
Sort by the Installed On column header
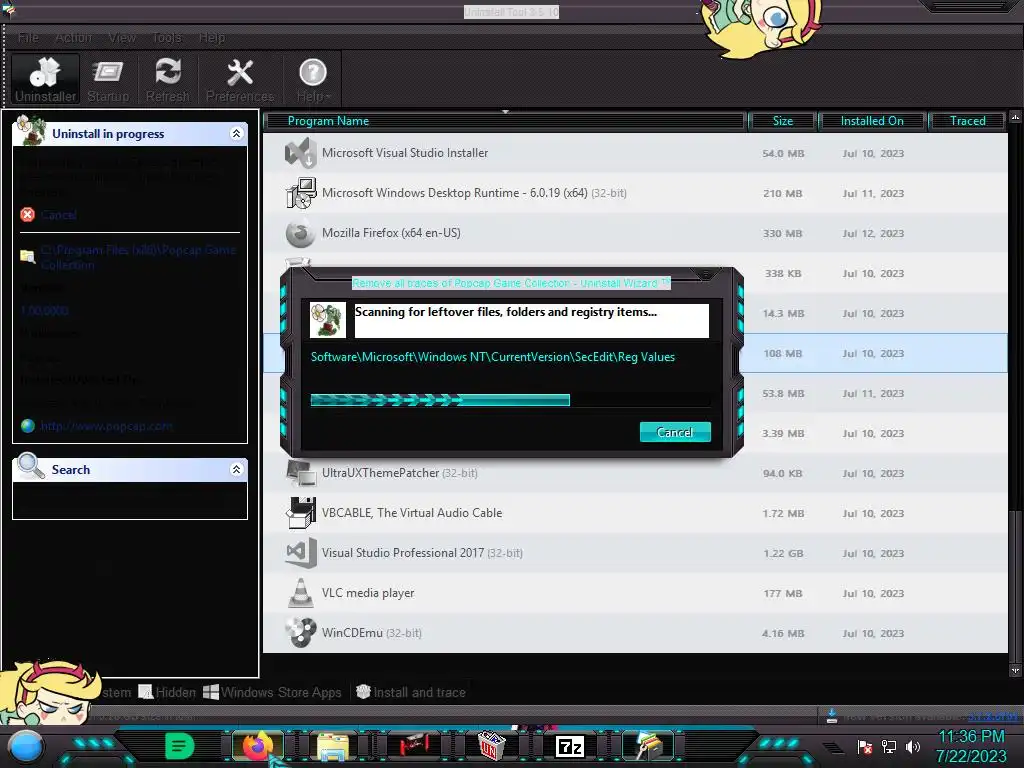click(872, 121)
